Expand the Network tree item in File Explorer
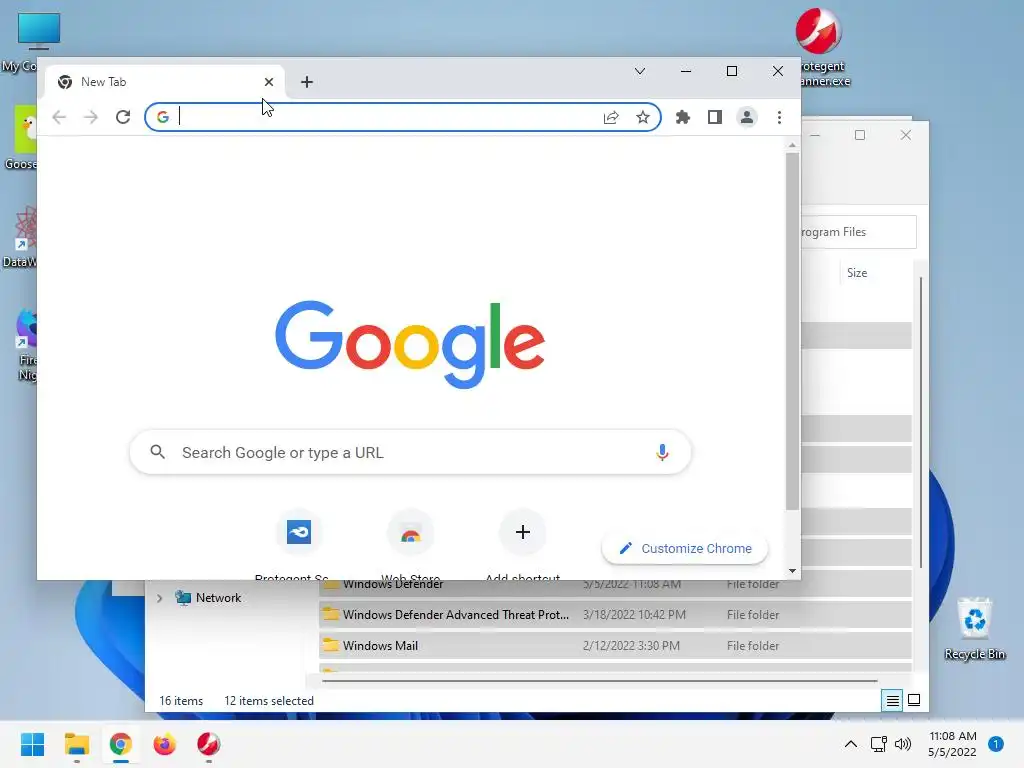The width and height of the screenshot is (1024, 768). coord(159,598)
